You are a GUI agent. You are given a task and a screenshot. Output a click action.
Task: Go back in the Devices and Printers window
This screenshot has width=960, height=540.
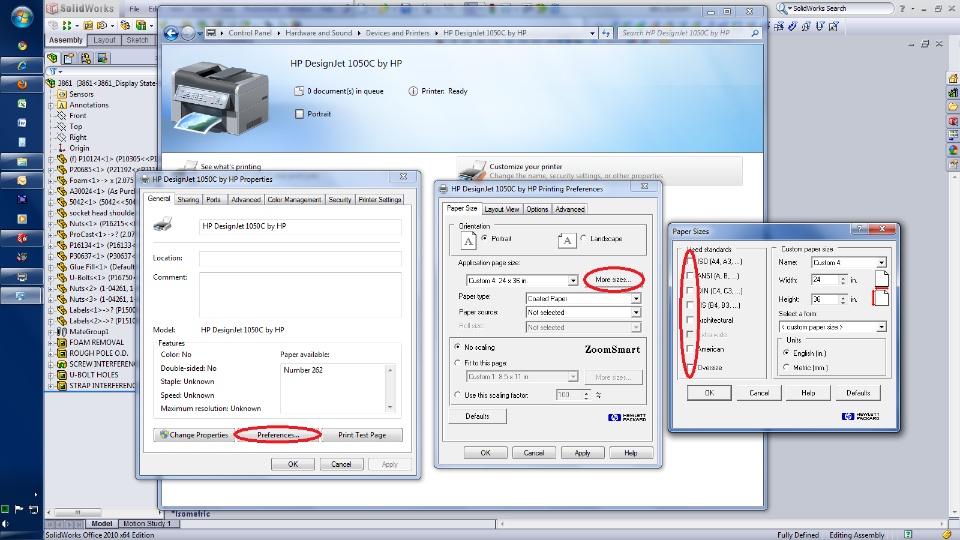[x=171, y=33]
